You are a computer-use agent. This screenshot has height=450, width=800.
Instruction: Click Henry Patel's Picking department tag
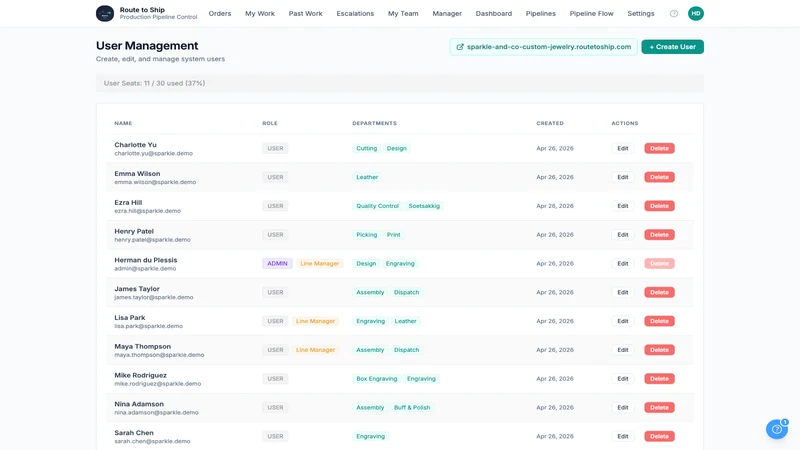pyautogui.click(x=366, y=235)
